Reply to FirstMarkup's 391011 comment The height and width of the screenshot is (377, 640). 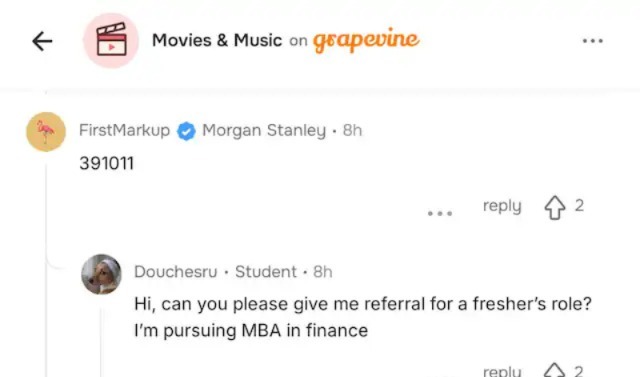tap(502, 206)
